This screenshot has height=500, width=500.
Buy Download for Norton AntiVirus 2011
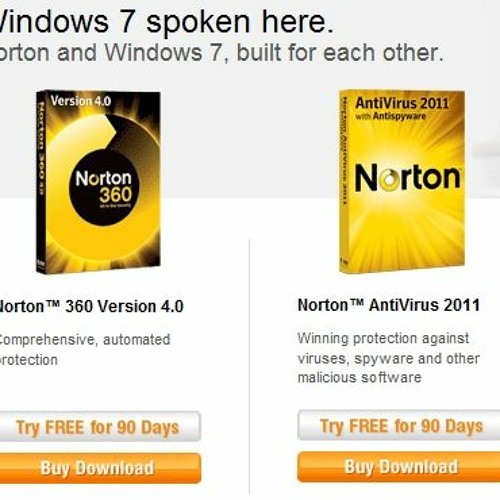pos(399,467)
